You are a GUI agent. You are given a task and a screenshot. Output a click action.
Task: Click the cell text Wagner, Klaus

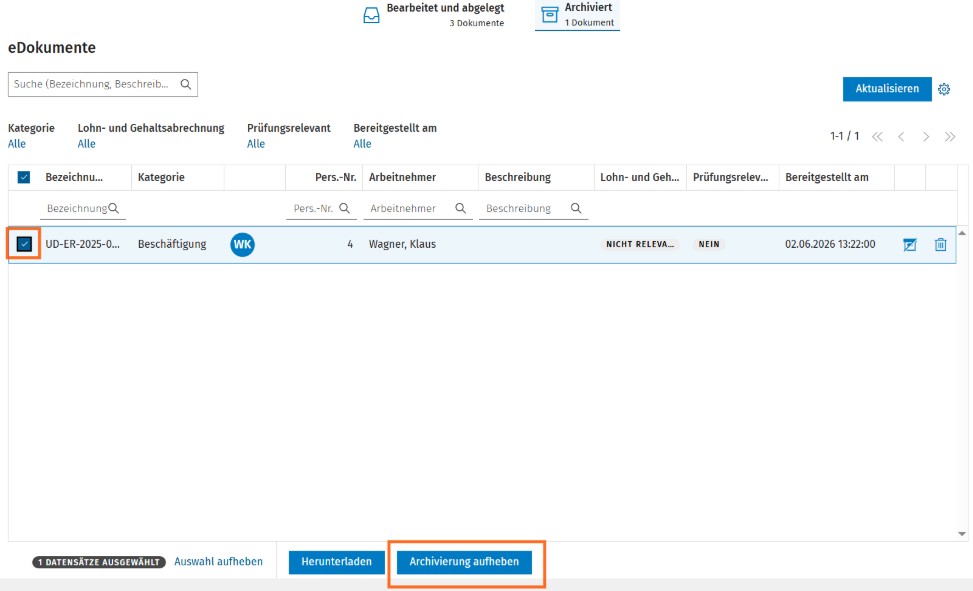coord(402,245)
